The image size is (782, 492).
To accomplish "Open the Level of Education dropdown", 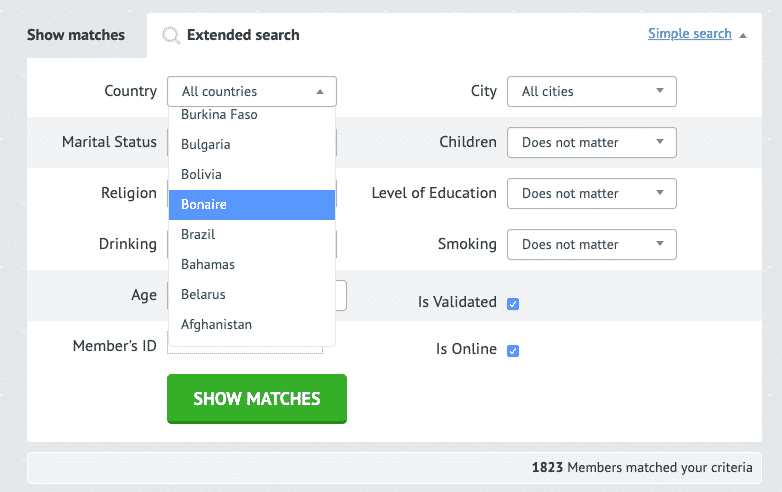I will tap(591, 193).
